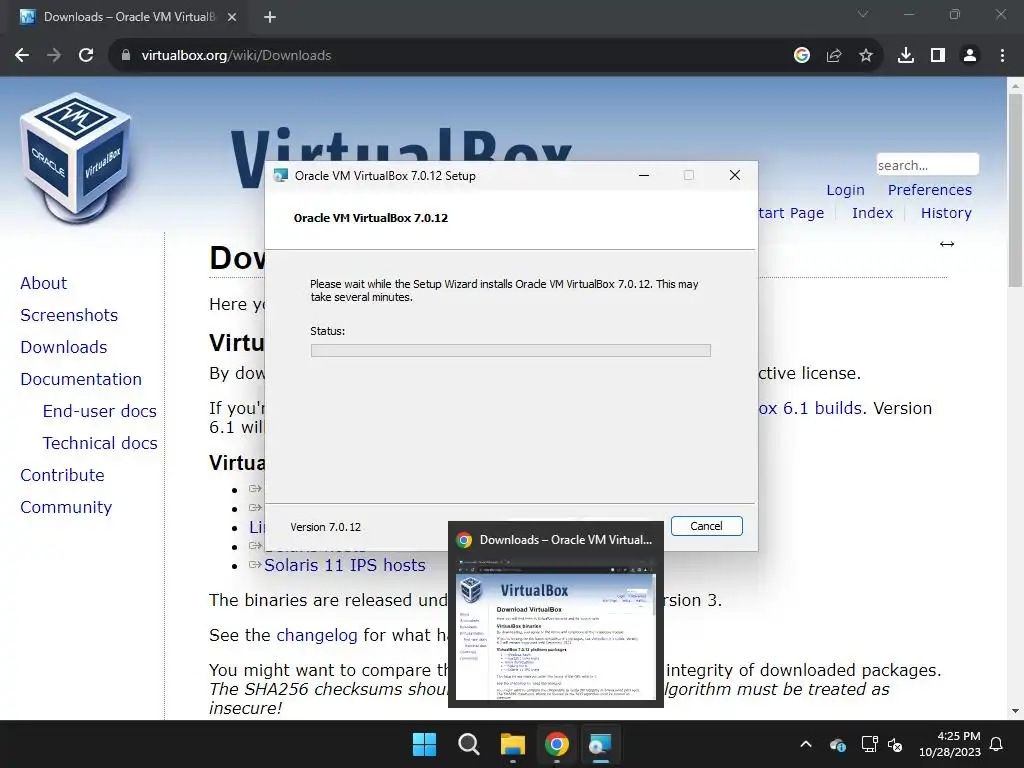Open the History link
Image resolution: width=1024 pixels, height=768 pixels.
[946, 213]
